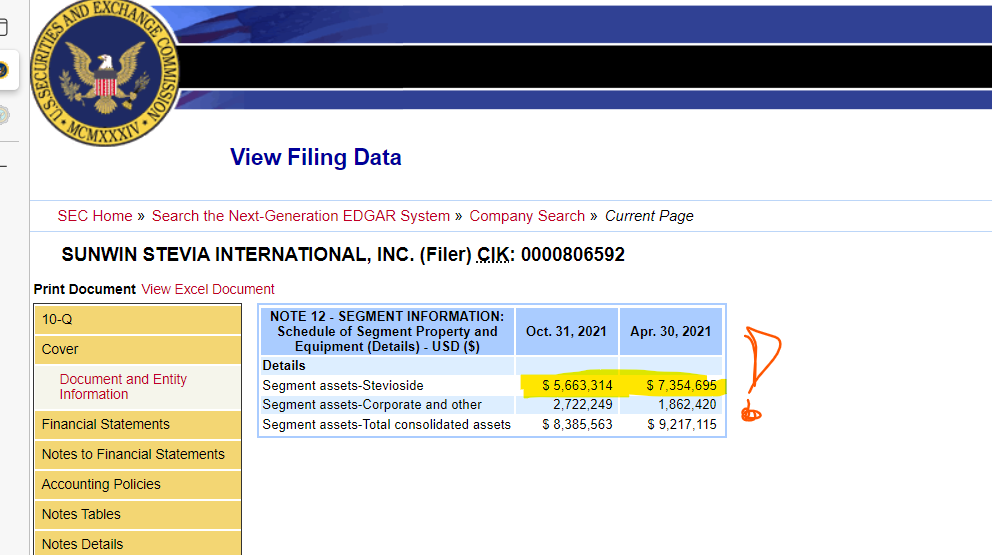
Task: Select the 10-Q menu item
Action: pos(138,320)
